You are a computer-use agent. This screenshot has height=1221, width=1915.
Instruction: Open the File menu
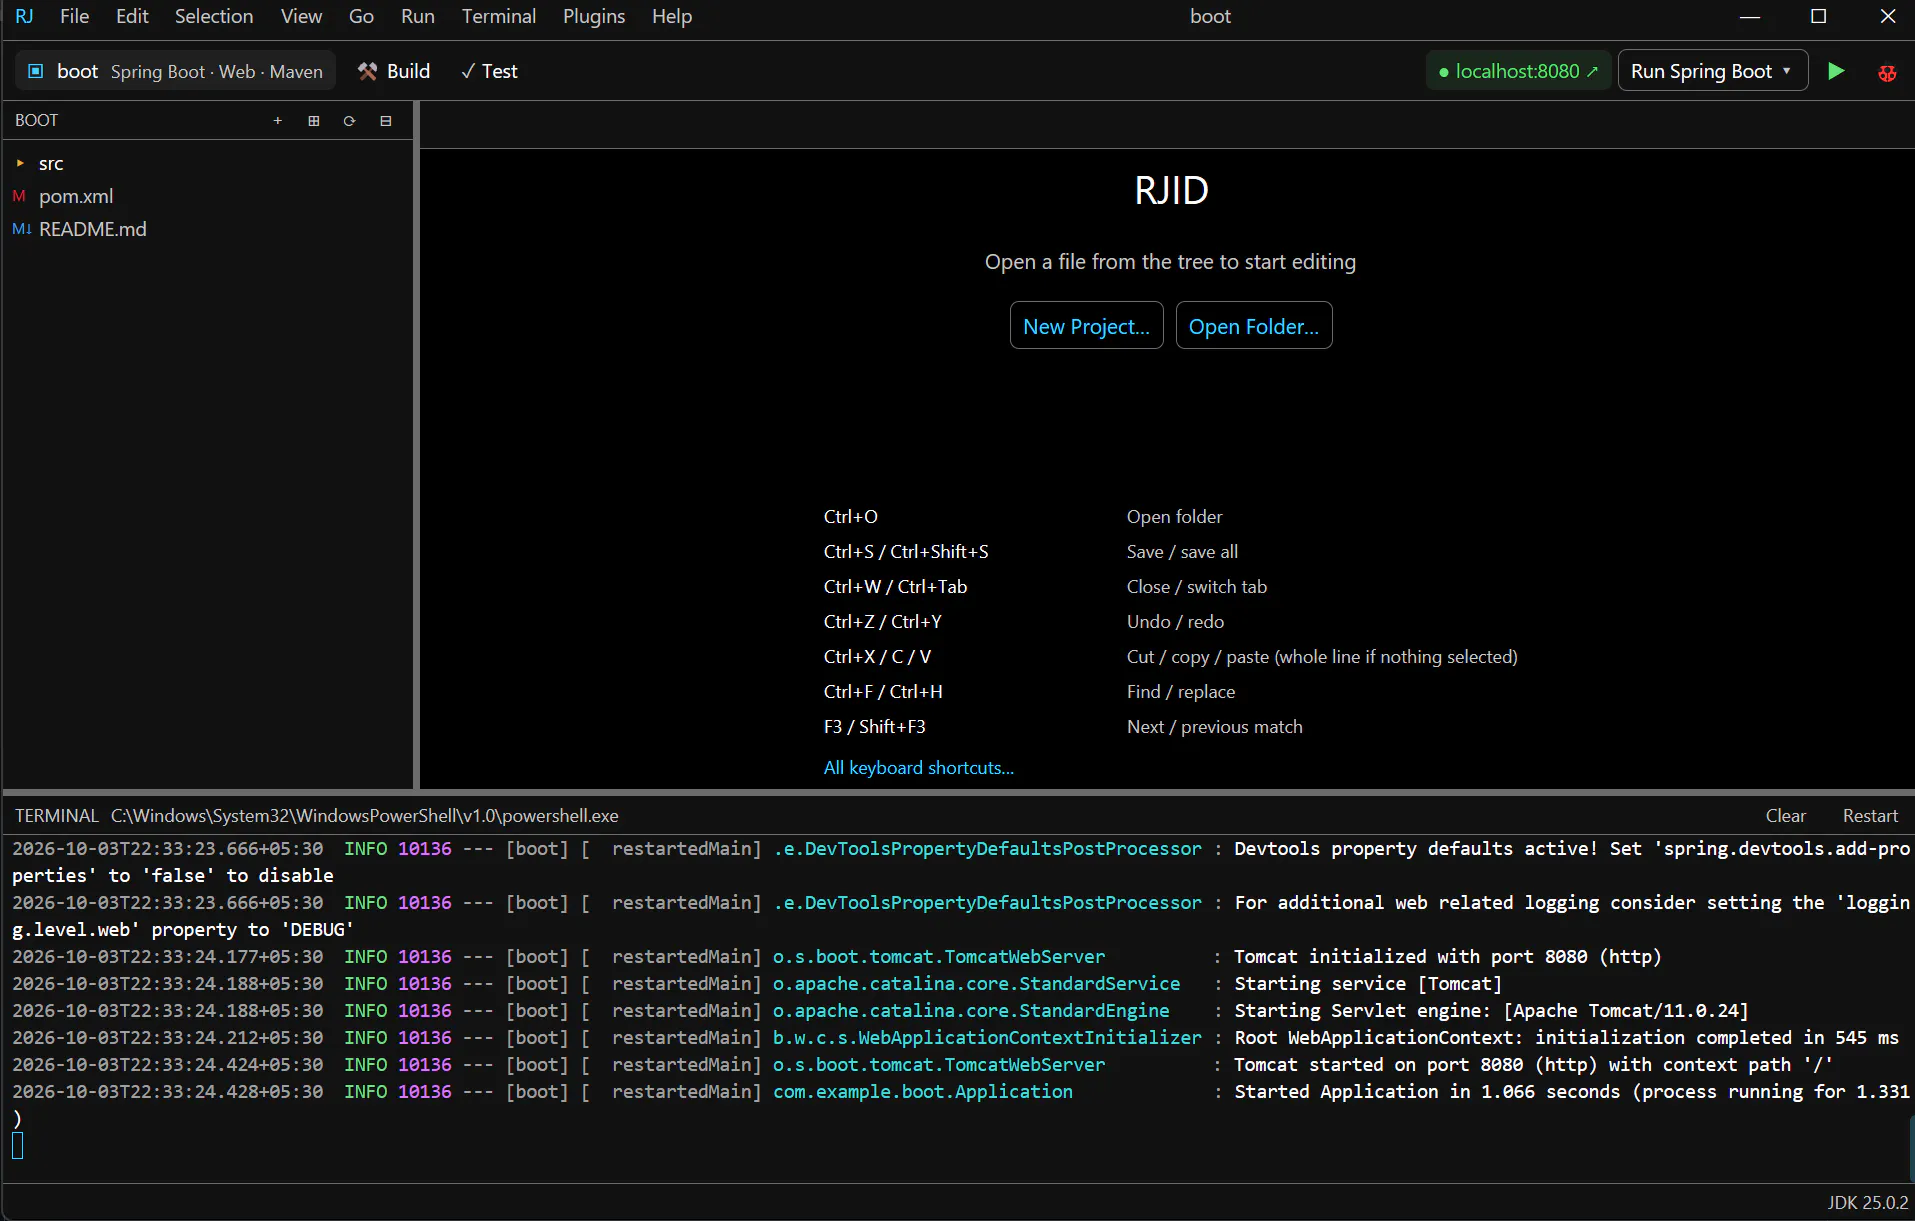(x=74, y=16)
